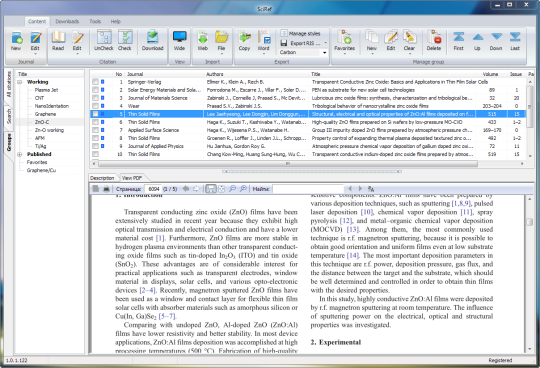
Task: Move to First position
Action: [x=458, y=37]
